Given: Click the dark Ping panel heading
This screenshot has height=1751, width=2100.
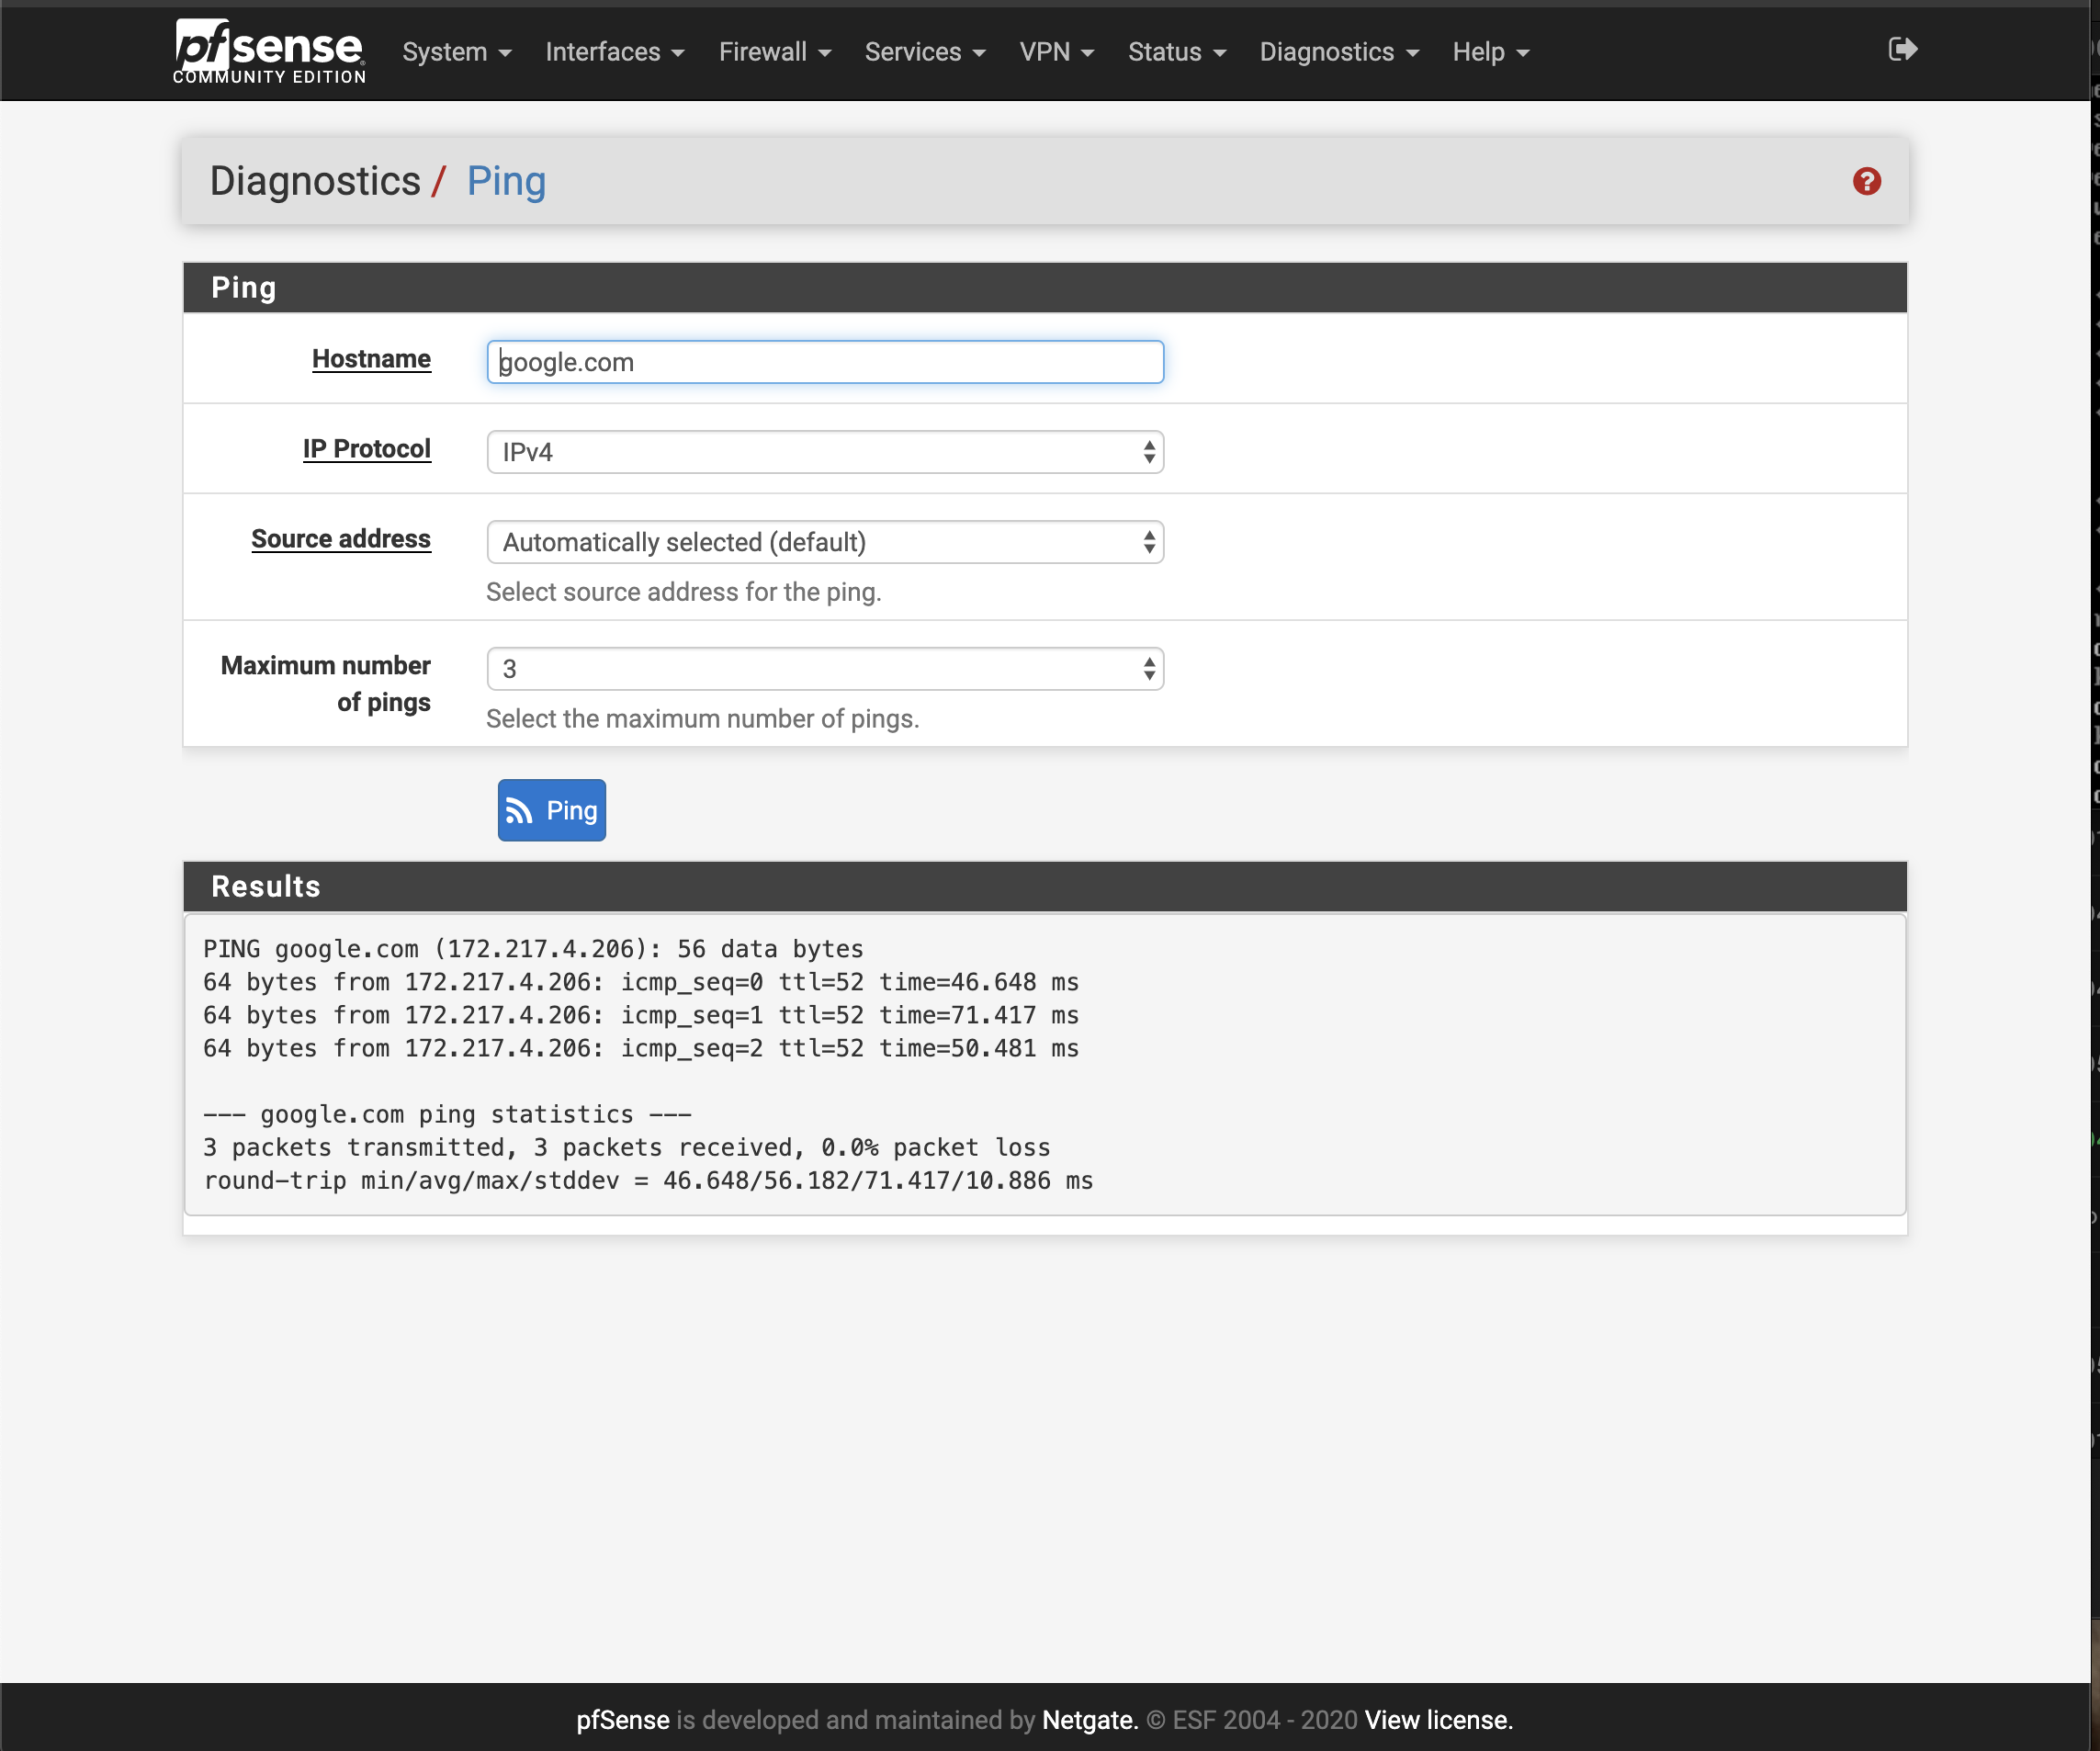Looking at the screenshot, I should tap(1045, 288).
